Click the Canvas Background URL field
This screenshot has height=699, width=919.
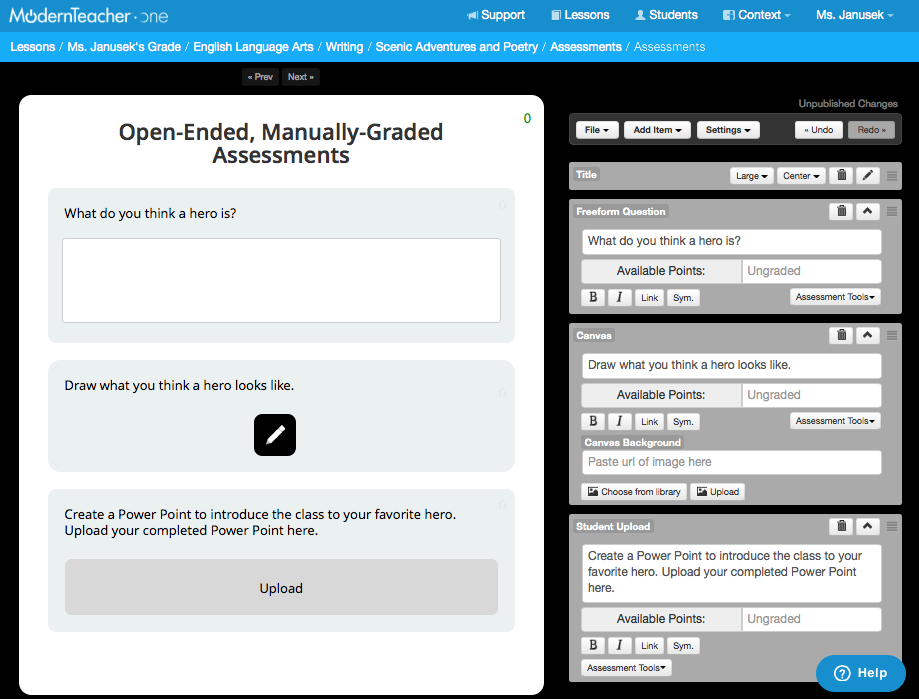pos(731,462)
